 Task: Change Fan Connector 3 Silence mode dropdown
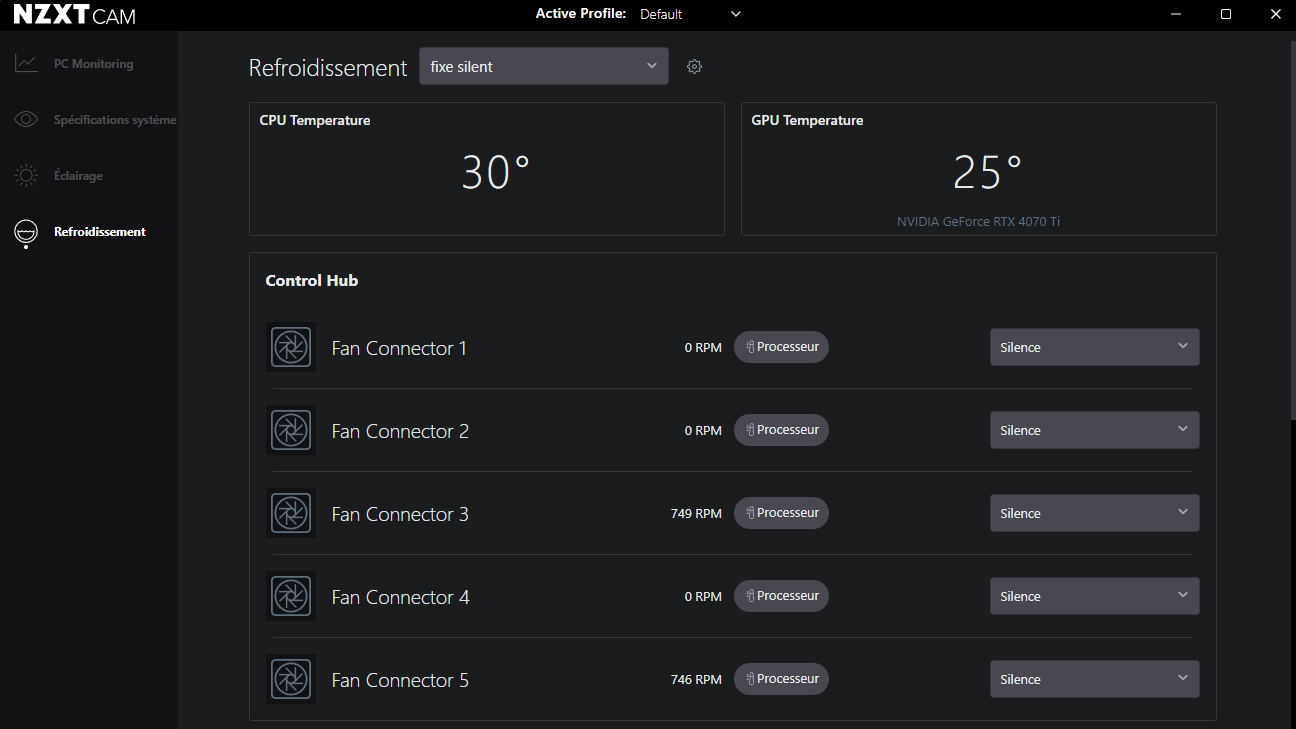(1094, 513)
